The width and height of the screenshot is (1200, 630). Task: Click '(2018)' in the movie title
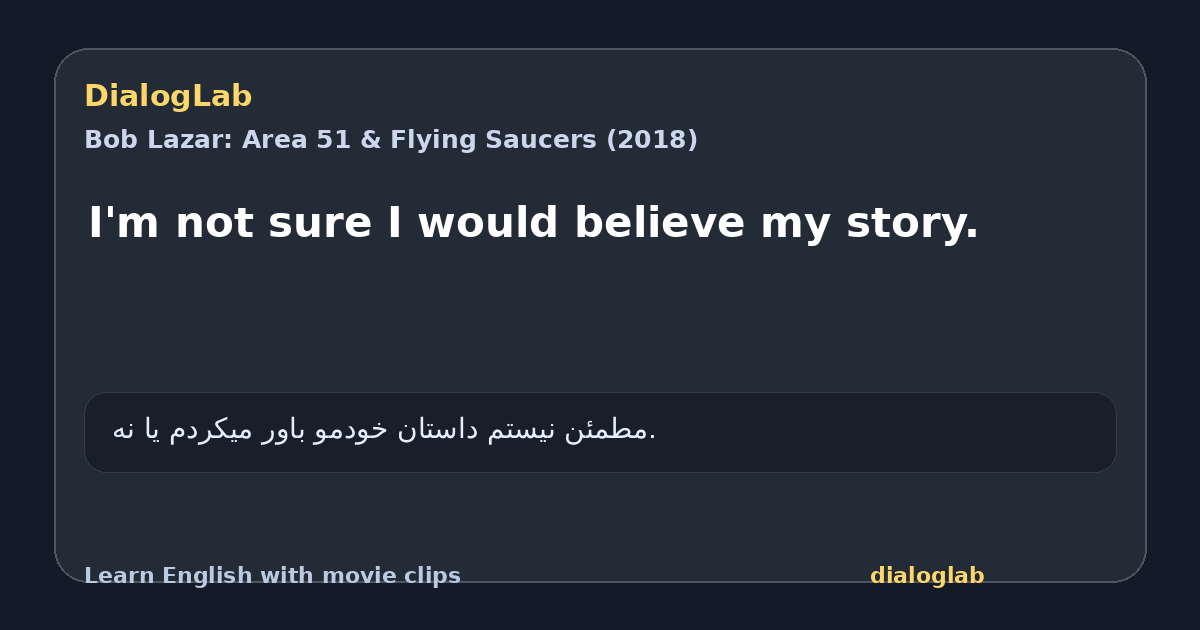pos(652,140)
